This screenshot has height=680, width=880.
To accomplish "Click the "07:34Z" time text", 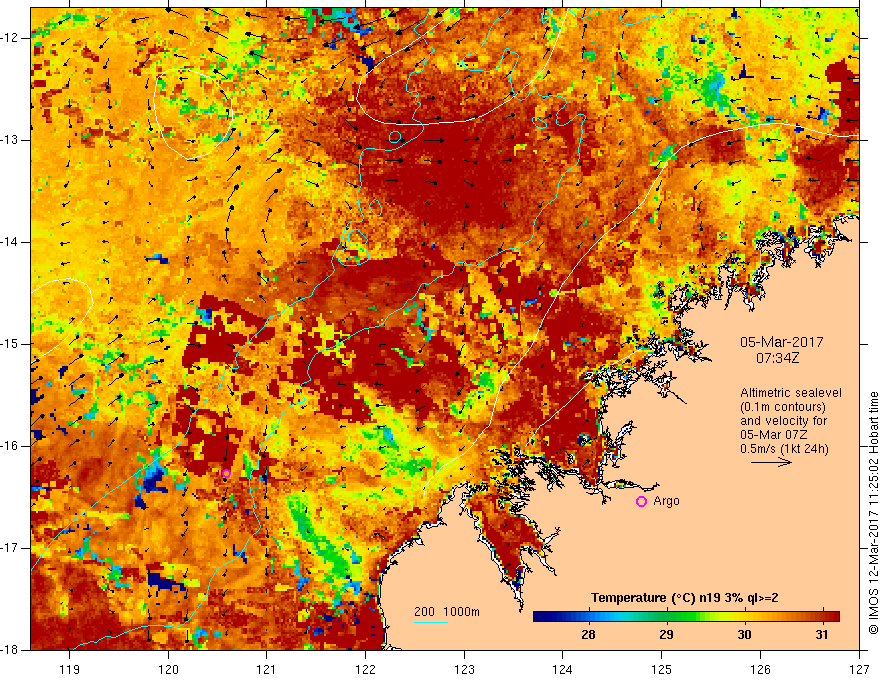I will tap(777, 358).
